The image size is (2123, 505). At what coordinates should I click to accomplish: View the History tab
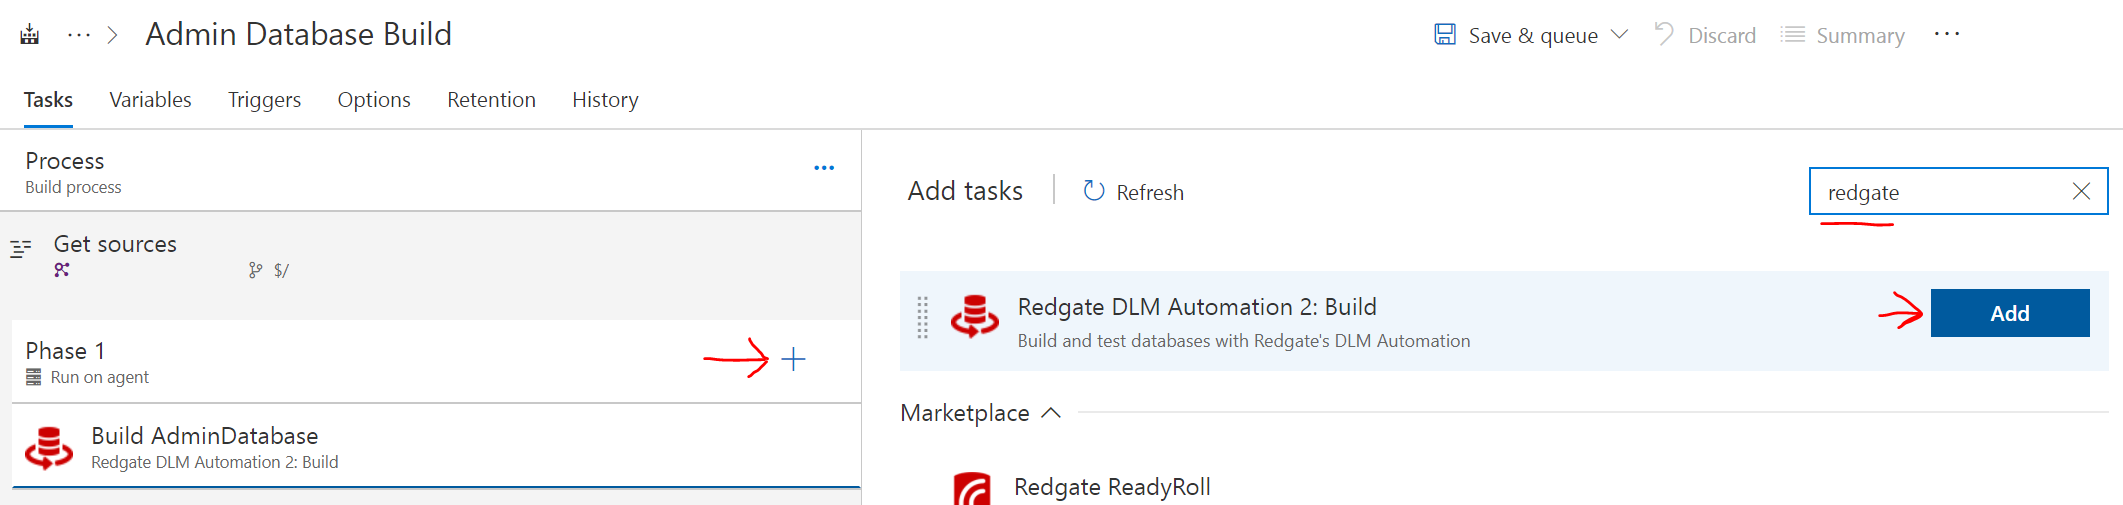point(605,100)
